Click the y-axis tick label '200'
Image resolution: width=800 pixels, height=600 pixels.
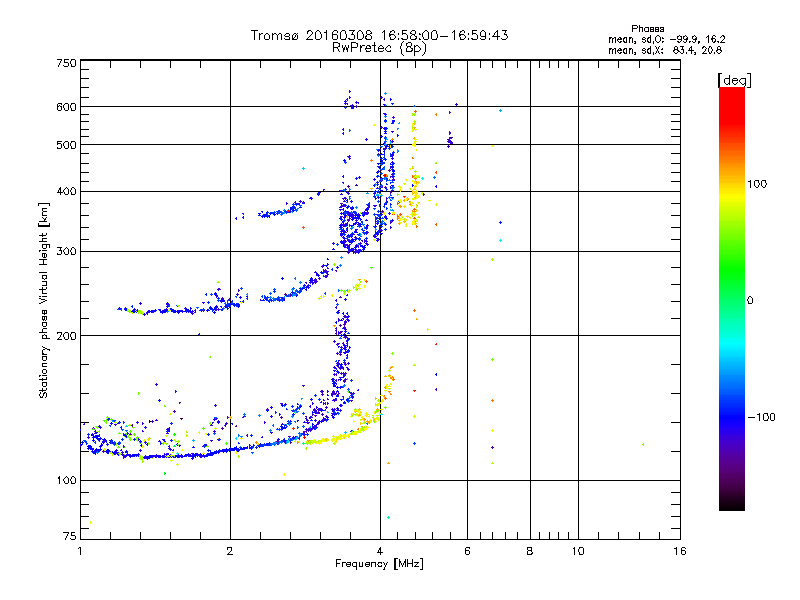(66, 336)
